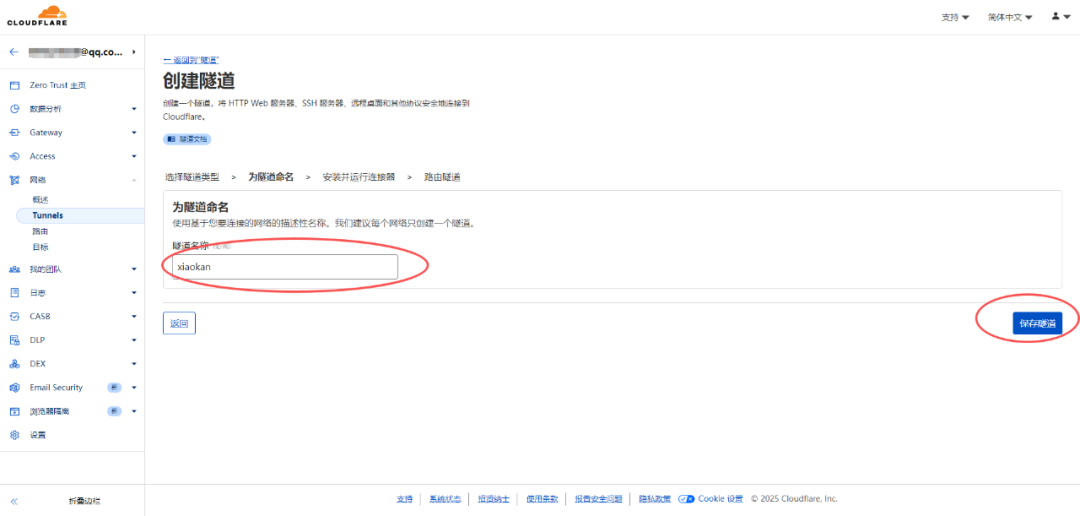Image resolution: width=1080 pixels, height=516 pixels.
Task: Select 目标 under 网络
Action: [x=40, y=247]
